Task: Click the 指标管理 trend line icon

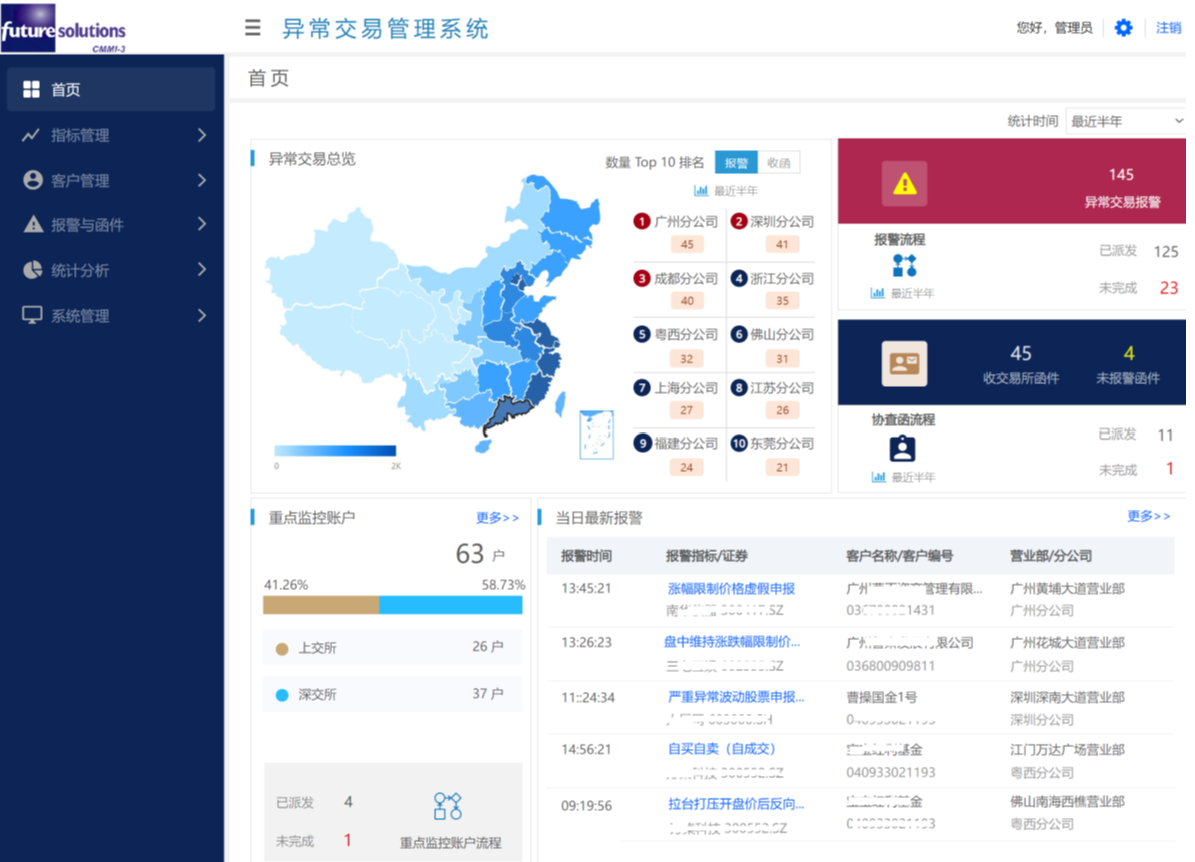Action: [x=31, y=135]
